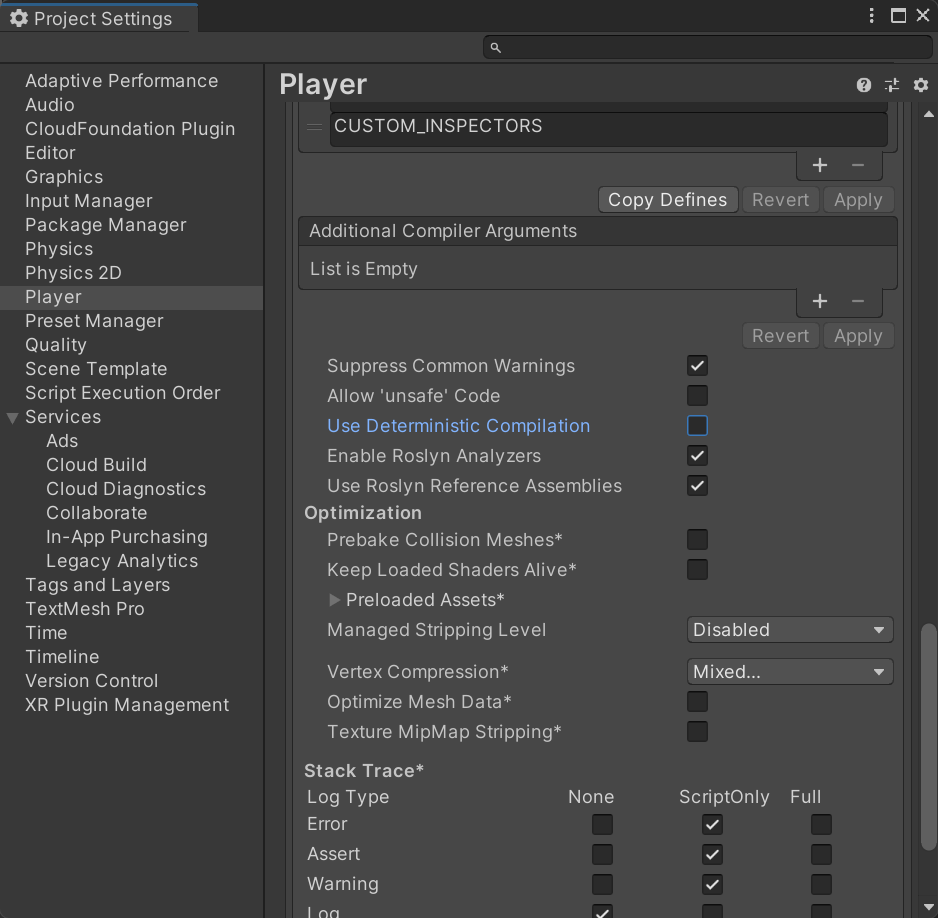Screen dimensions: 938x918
Task: Disable Suppress Common Warnings
Action: [697, 366]
